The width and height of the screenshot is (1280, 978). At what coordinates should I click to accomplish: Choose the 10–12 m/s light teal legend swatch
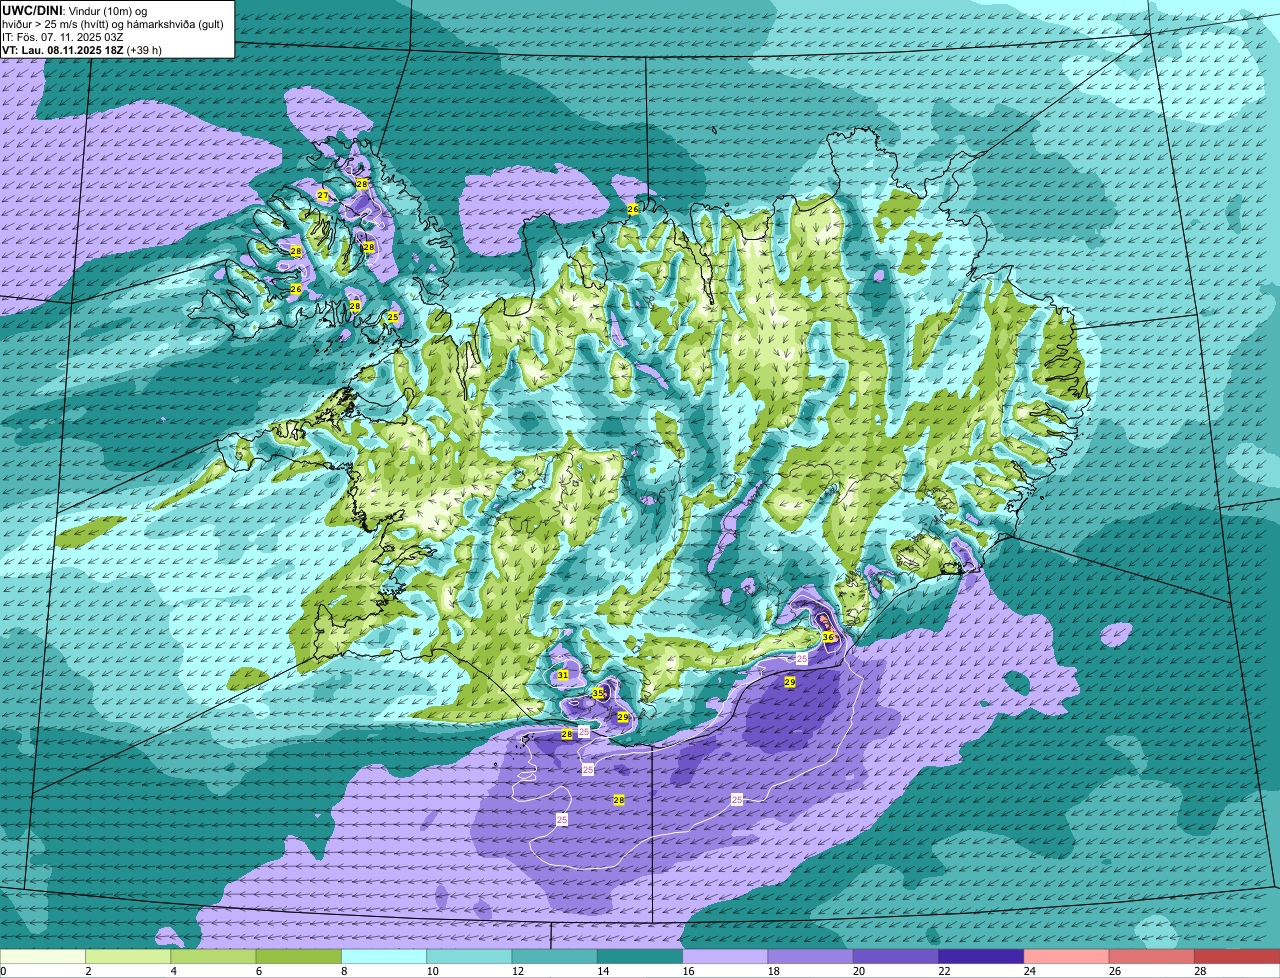pyautogui.click(x=470, y=957)
